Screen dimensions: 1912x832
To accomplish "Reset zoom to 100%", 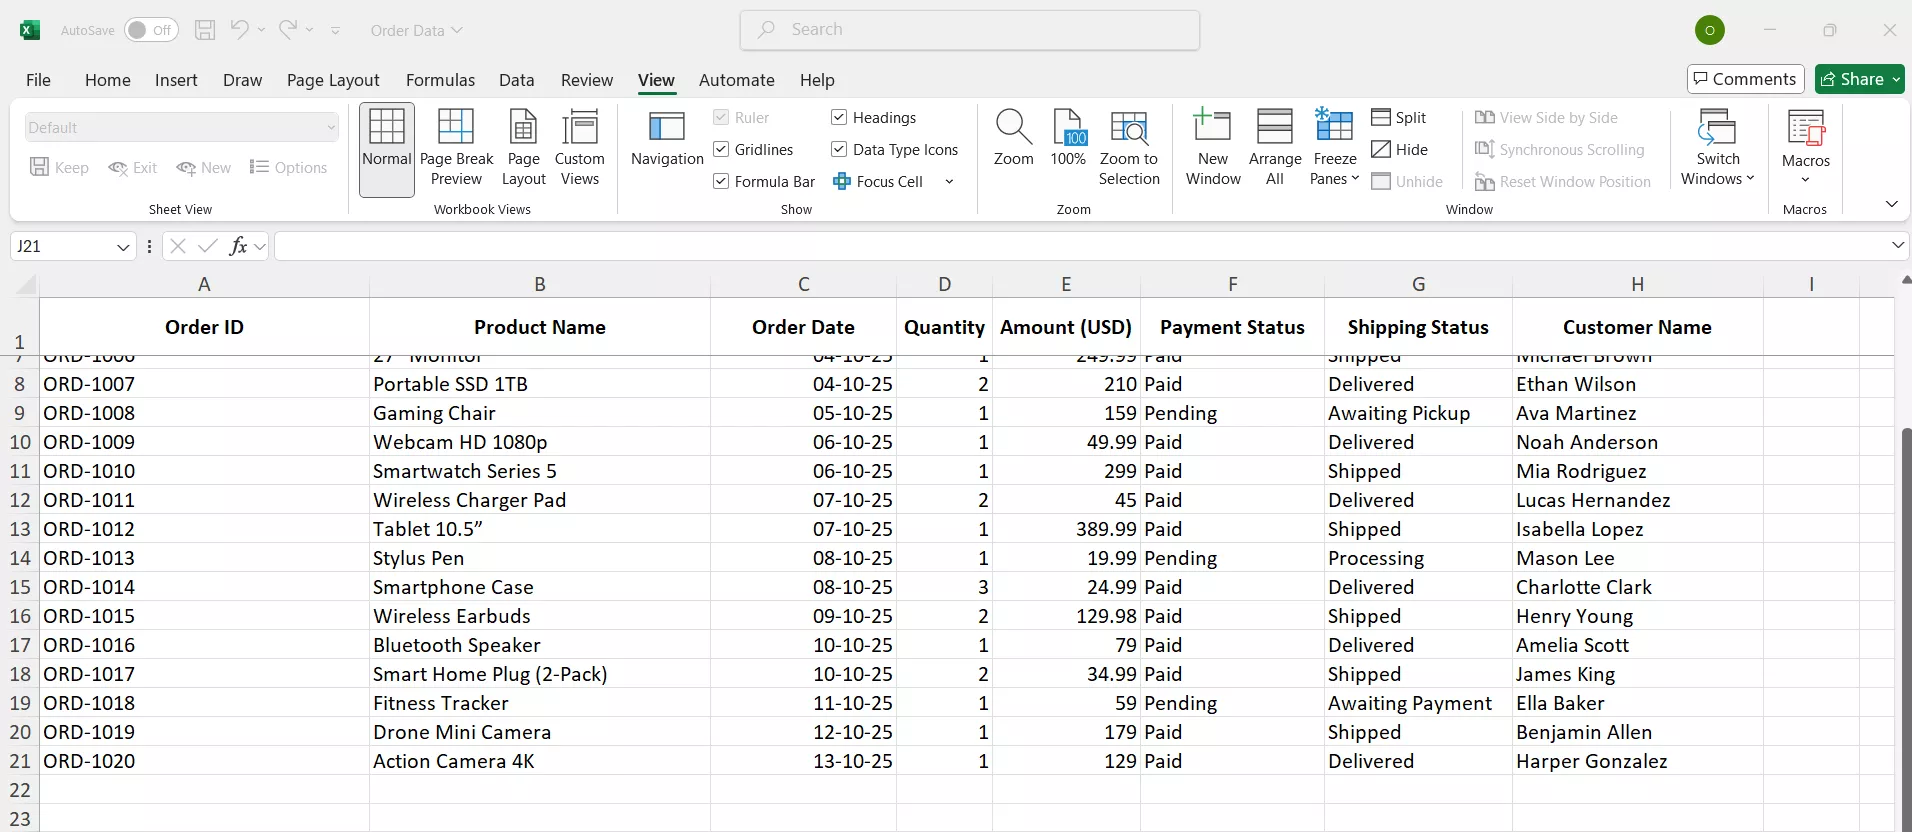I will 1068,139.
